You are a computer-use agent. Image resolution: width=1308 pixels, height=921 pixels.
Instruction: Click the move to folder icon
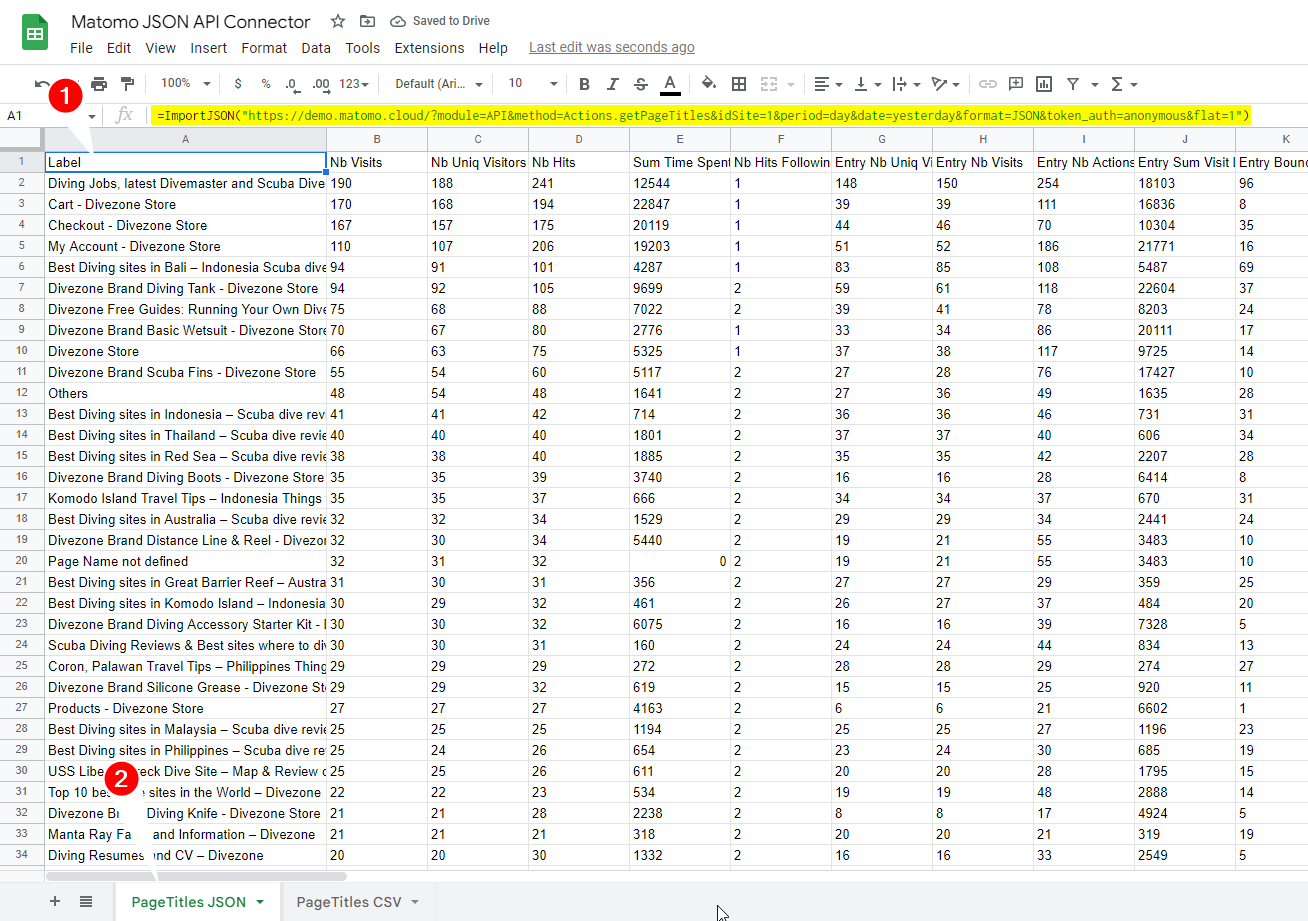pyautogui.click(x=367, y=21)
